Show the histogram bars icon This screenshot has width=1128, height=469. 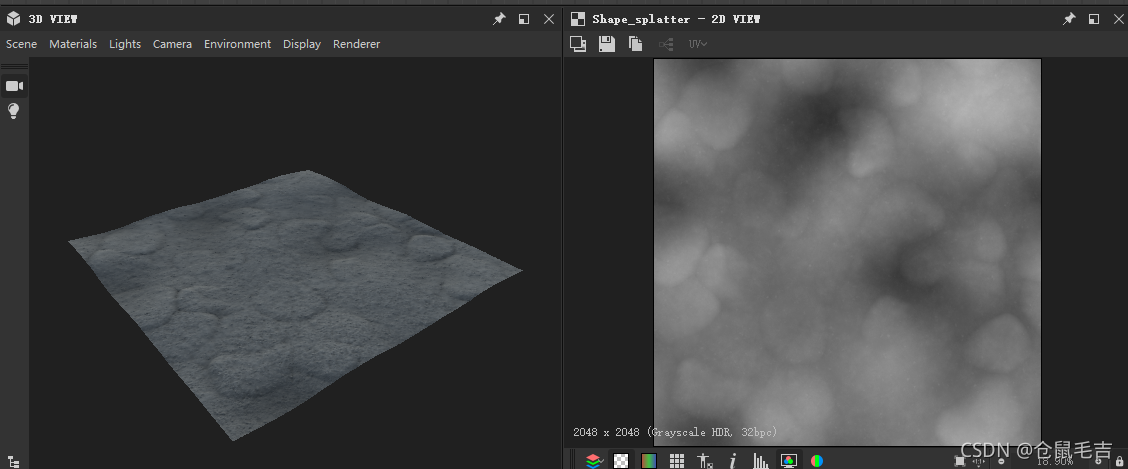click(760, 460)
